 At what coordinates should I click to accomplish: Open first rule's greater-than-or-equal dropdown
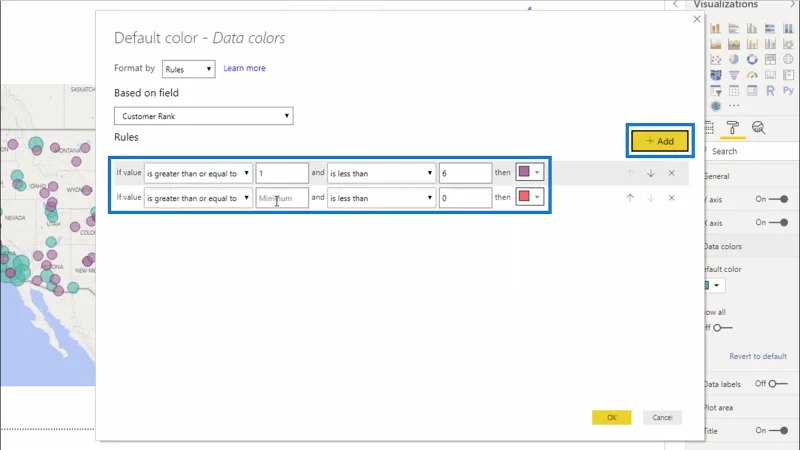[x=198, y=173]
